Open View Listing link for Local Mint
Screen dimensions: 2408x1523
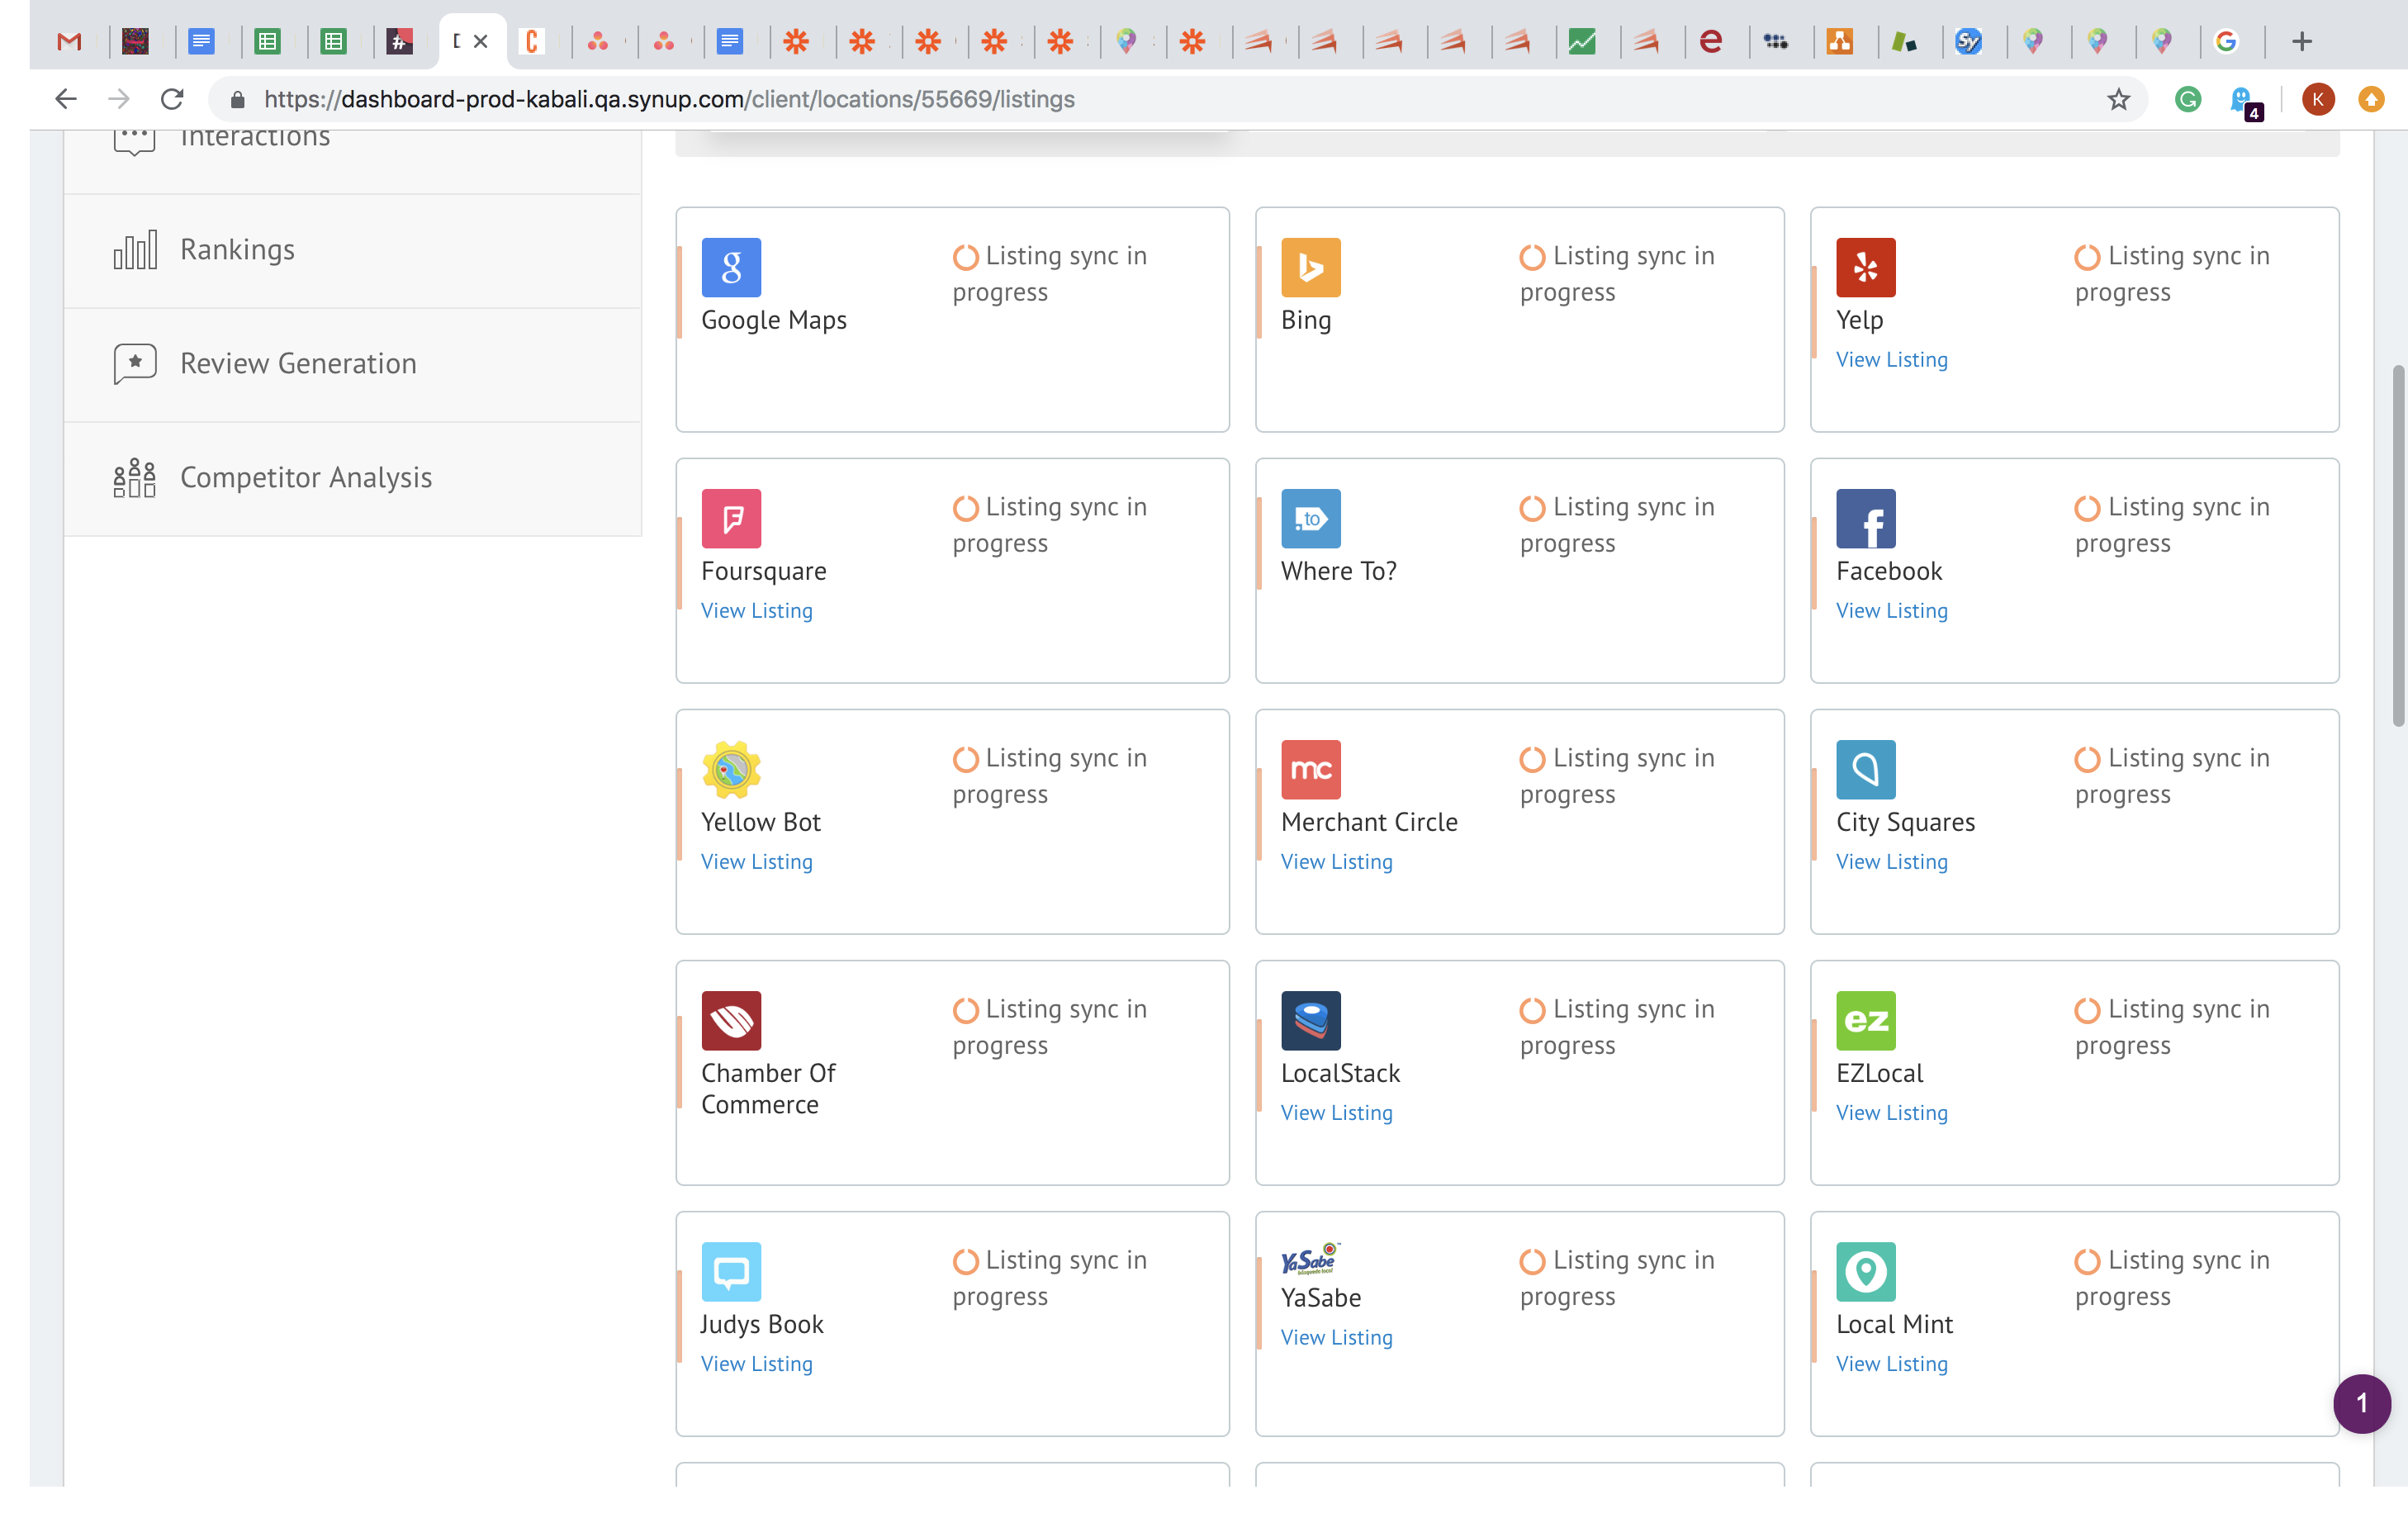(1891, 1363)
